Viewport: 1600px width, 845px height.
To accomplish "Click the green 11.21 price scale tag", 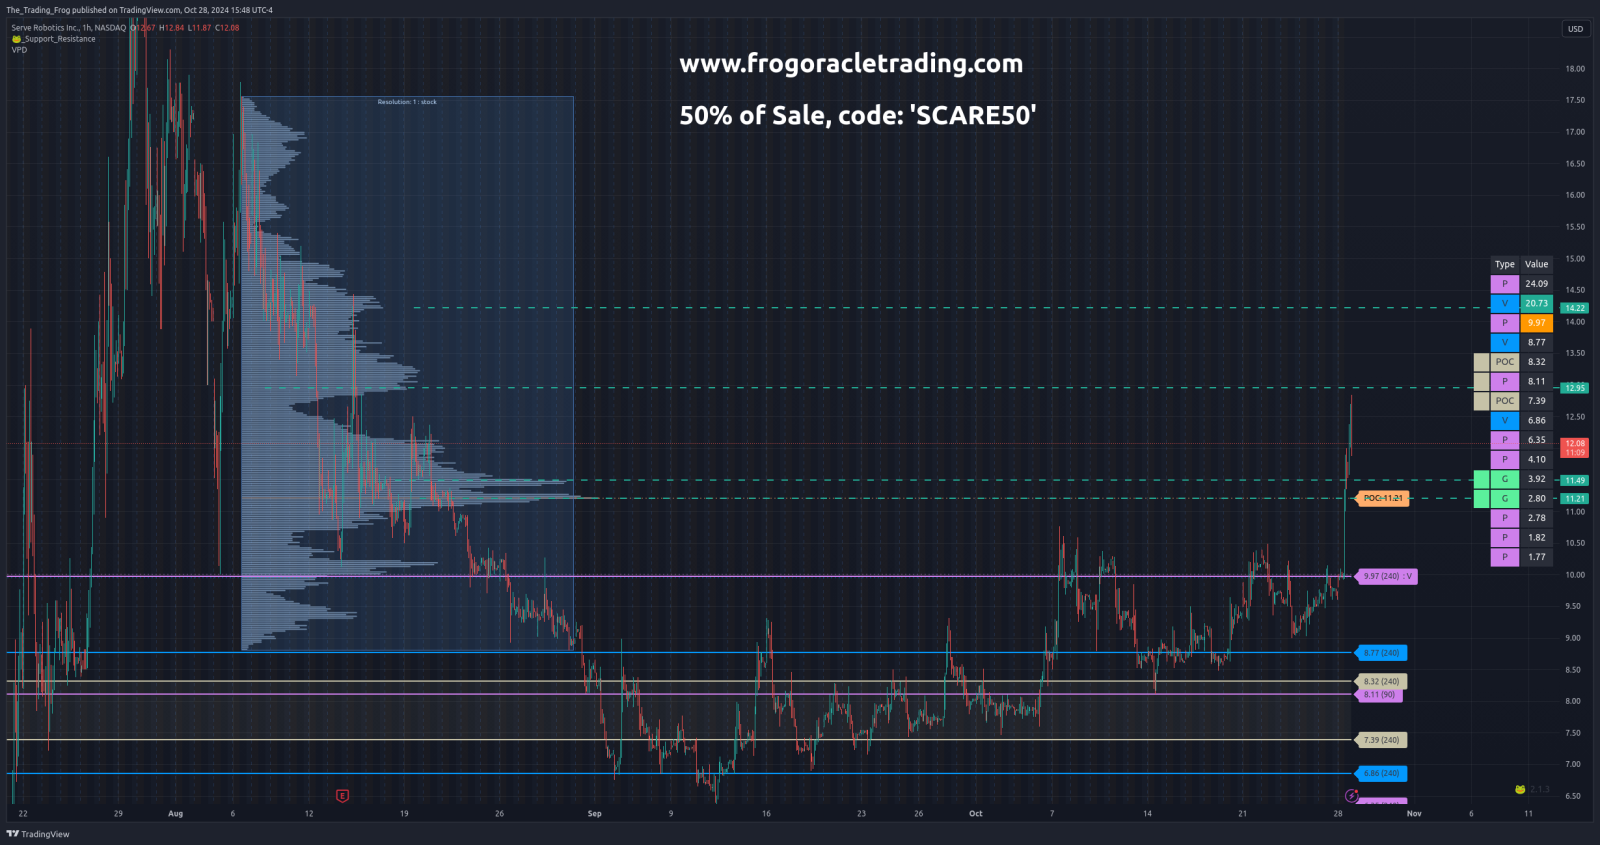I will [x=1575, y=498].
